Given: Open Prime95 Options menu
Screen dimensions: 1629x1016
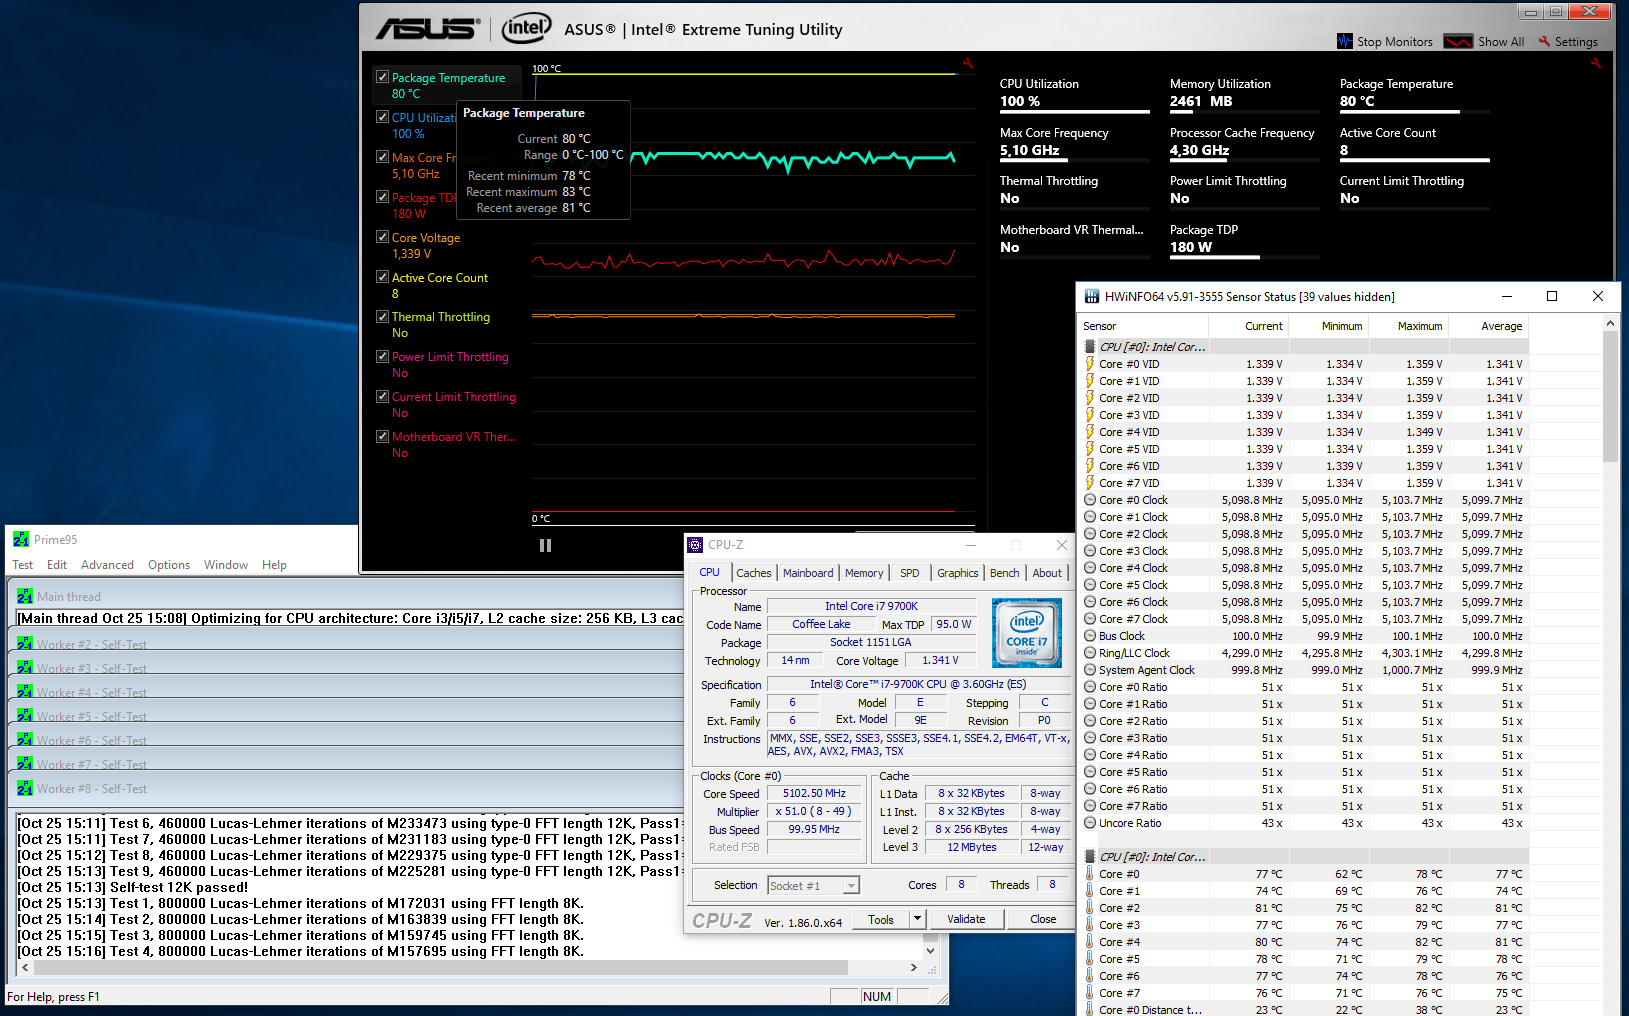Looking at the screenshot, I should pyautogui.click(x=169, y=565).
